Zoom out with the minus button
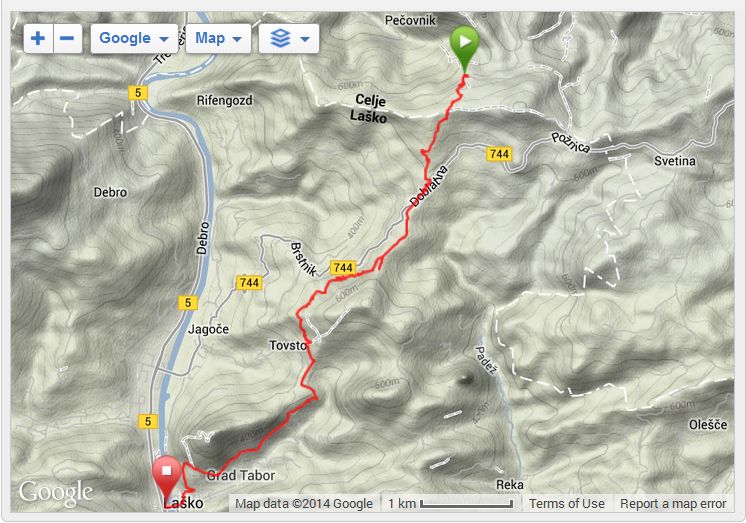746x523 pixels. 68,38
